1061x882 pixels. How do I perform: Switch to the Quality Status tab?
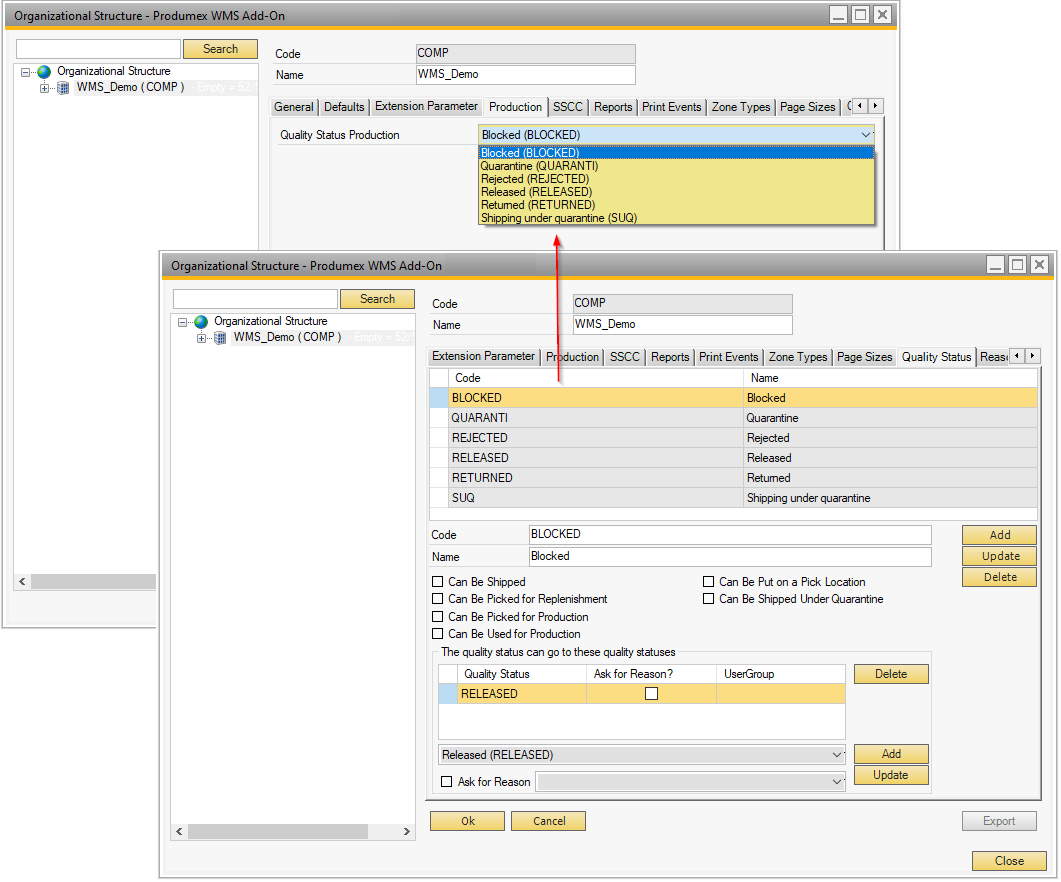936,357
